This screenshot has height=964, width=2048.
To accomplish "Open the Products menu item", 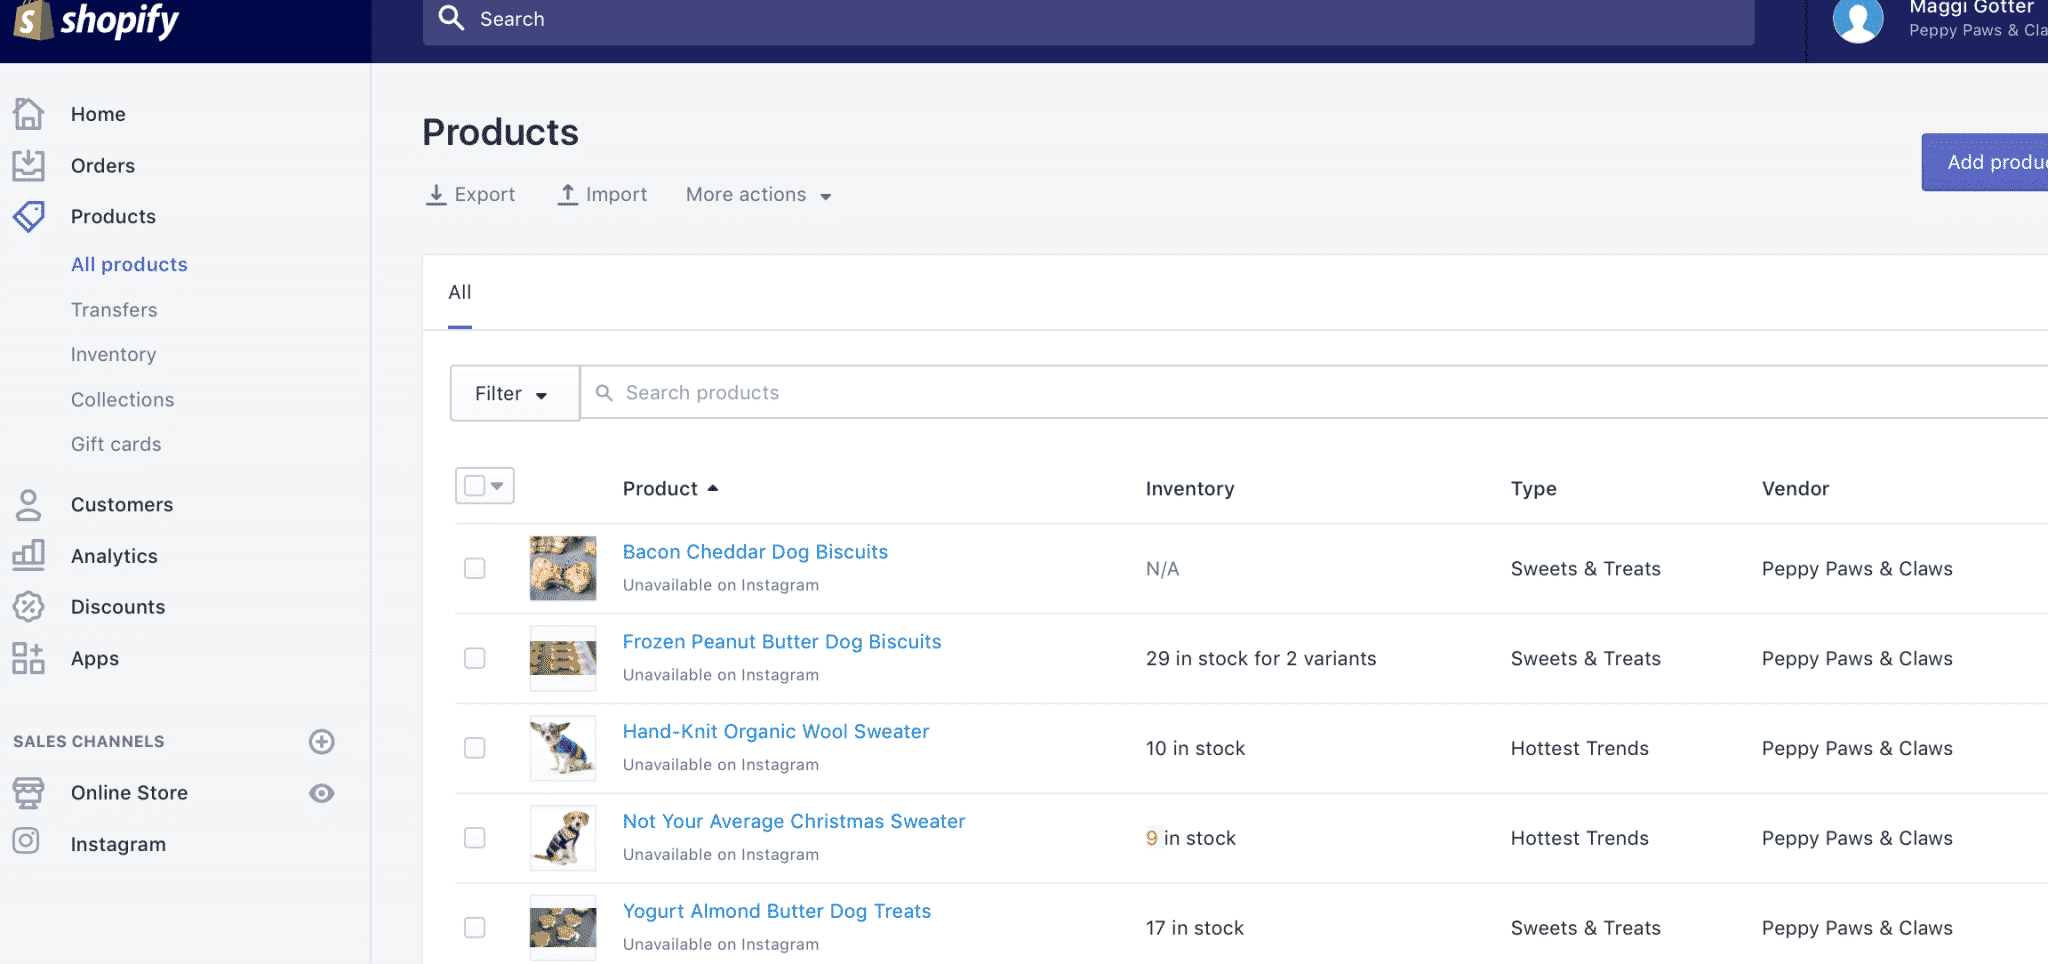I will pyautogui.click(x=113, y=216).
